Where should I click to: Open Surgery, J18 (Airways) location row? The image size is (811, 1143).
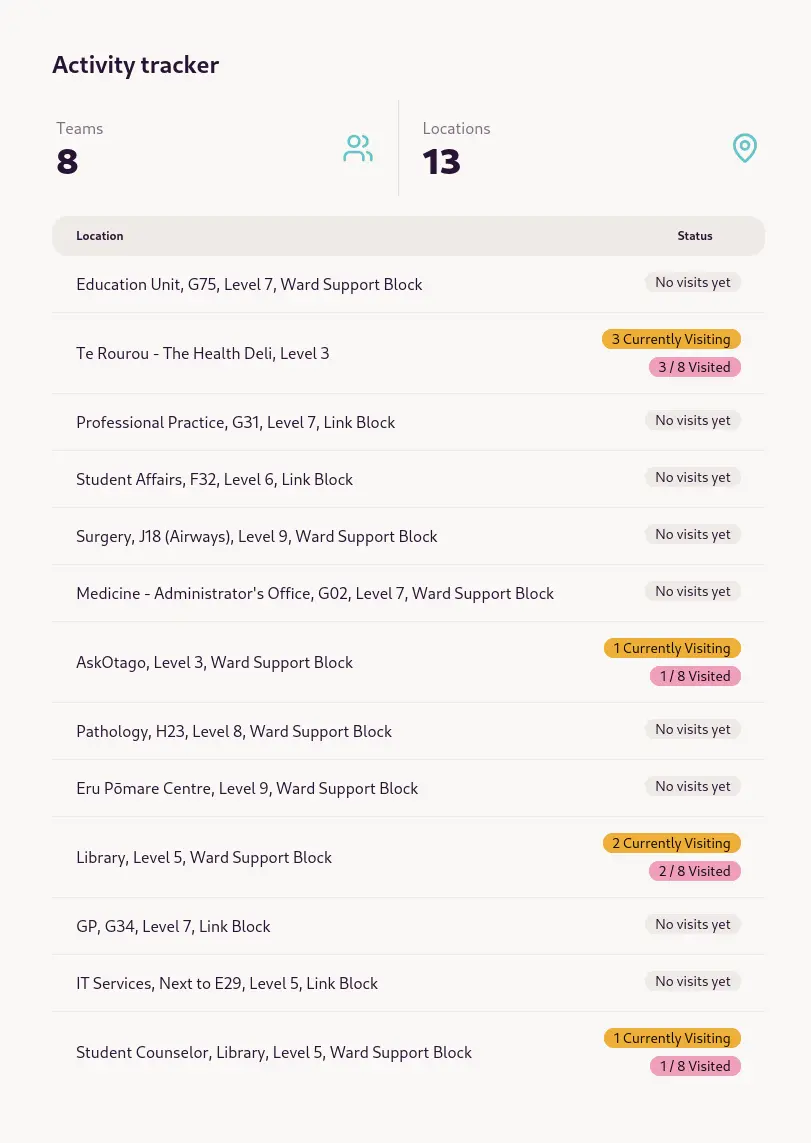[x=408, y=537]
